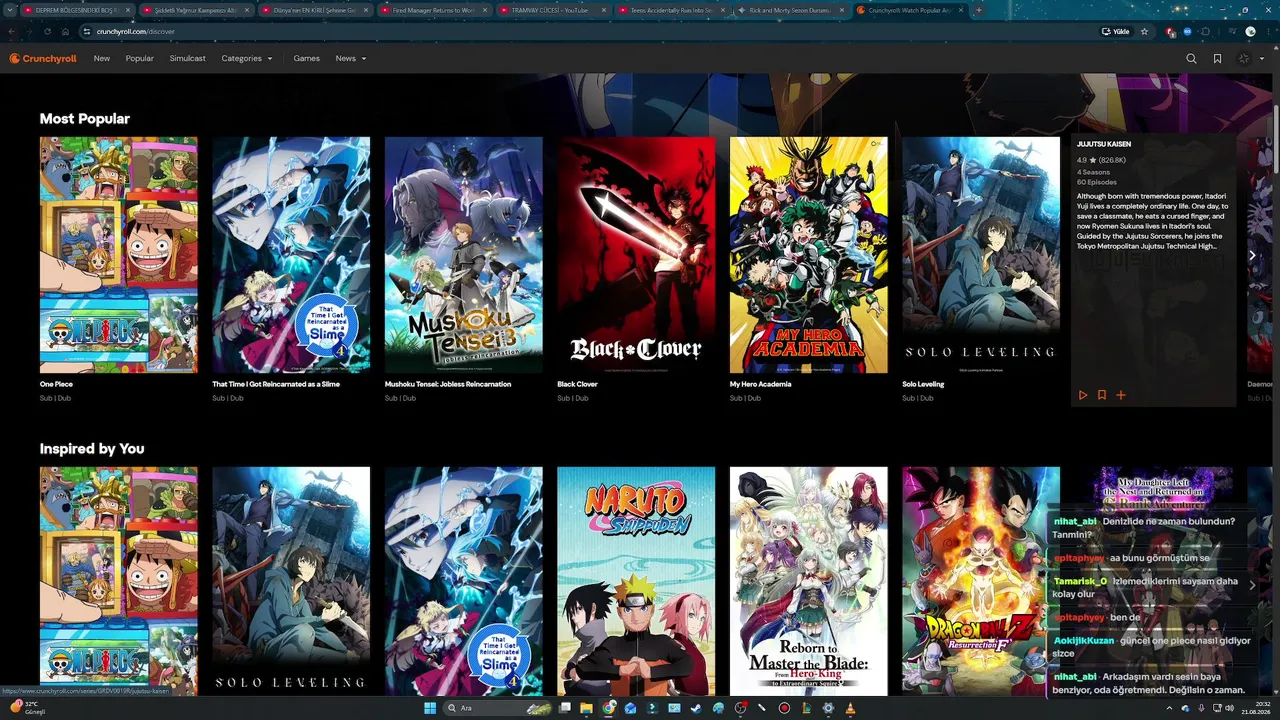
Task: Show next titles in Most Popular carousel
Action: [x=1252, y=255]
